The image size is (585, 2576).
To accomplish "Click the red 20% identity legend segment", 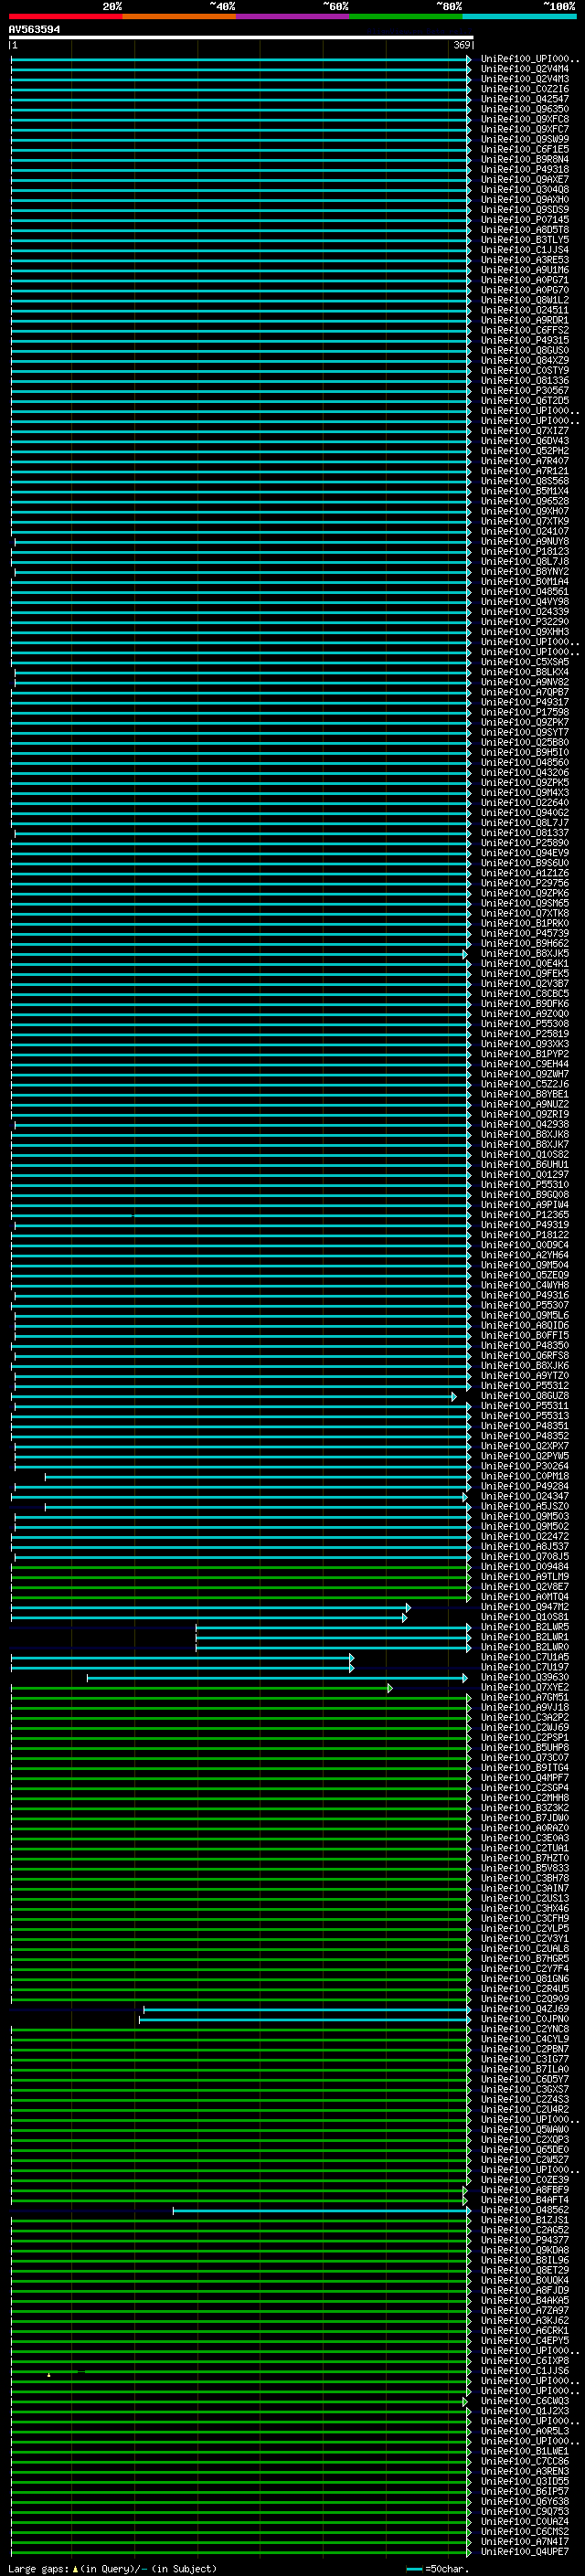I will 65,16.
